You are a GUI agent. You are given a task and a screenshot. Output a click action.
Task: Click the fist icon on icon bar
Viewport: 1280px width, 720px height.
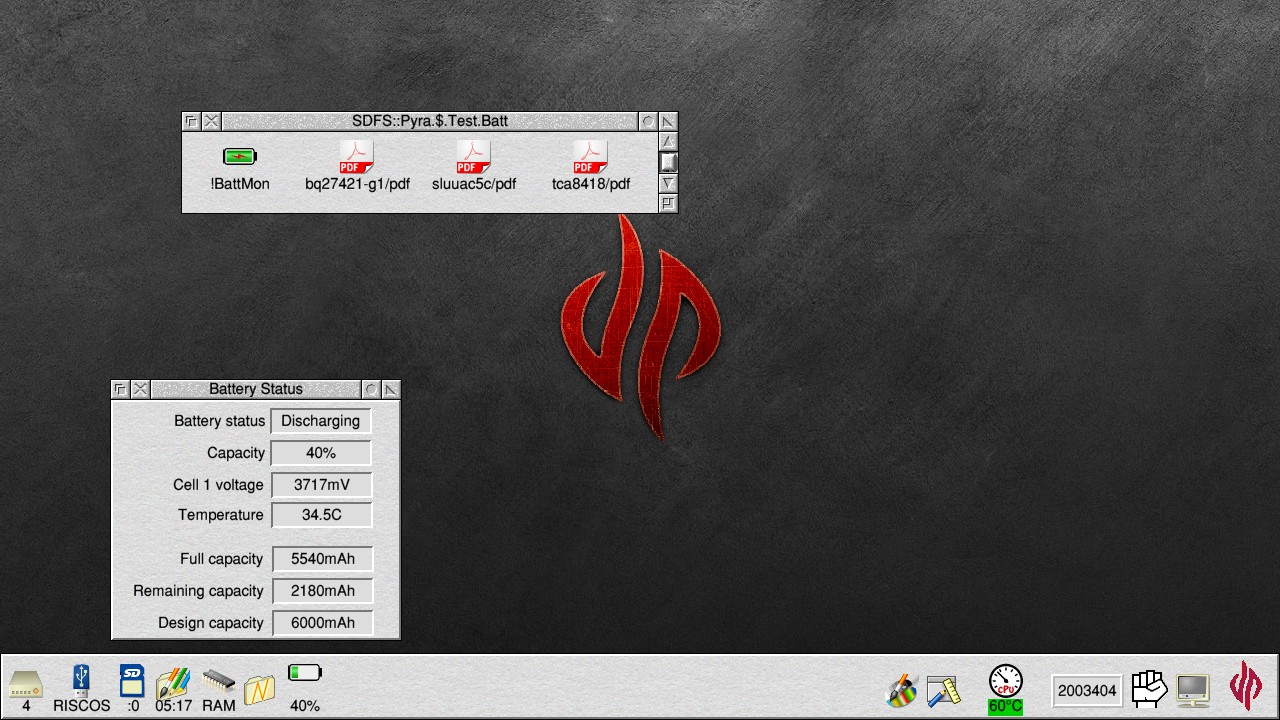(1149, 688)
